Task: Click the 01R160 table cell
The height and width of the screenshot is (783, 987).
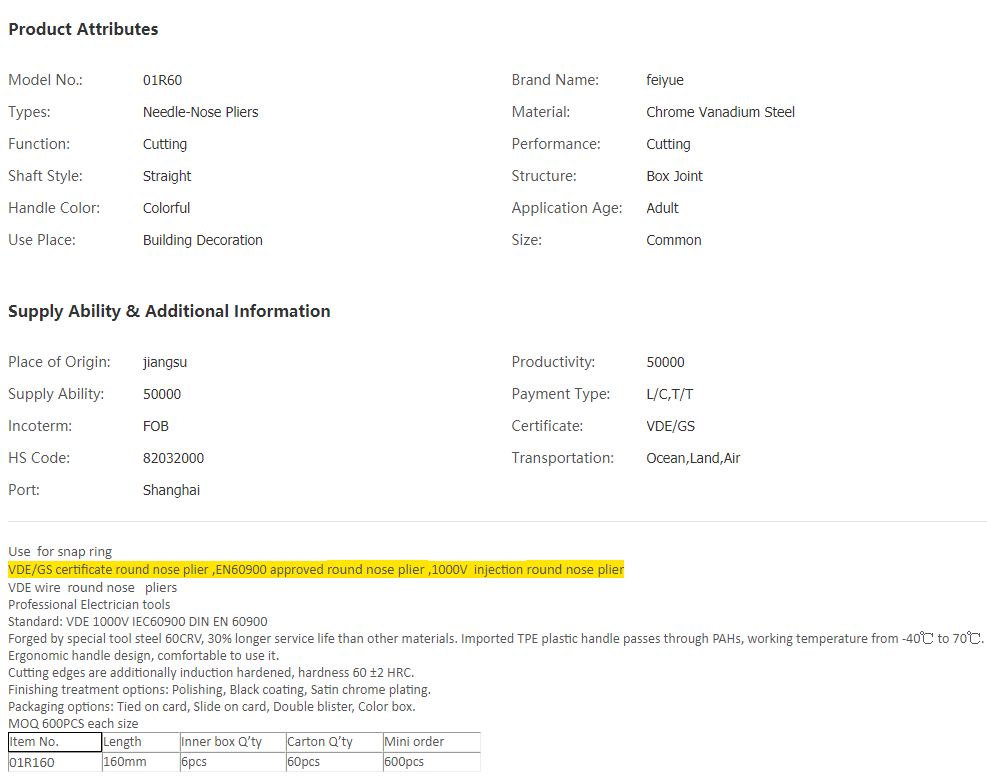Action: point(54,762)
